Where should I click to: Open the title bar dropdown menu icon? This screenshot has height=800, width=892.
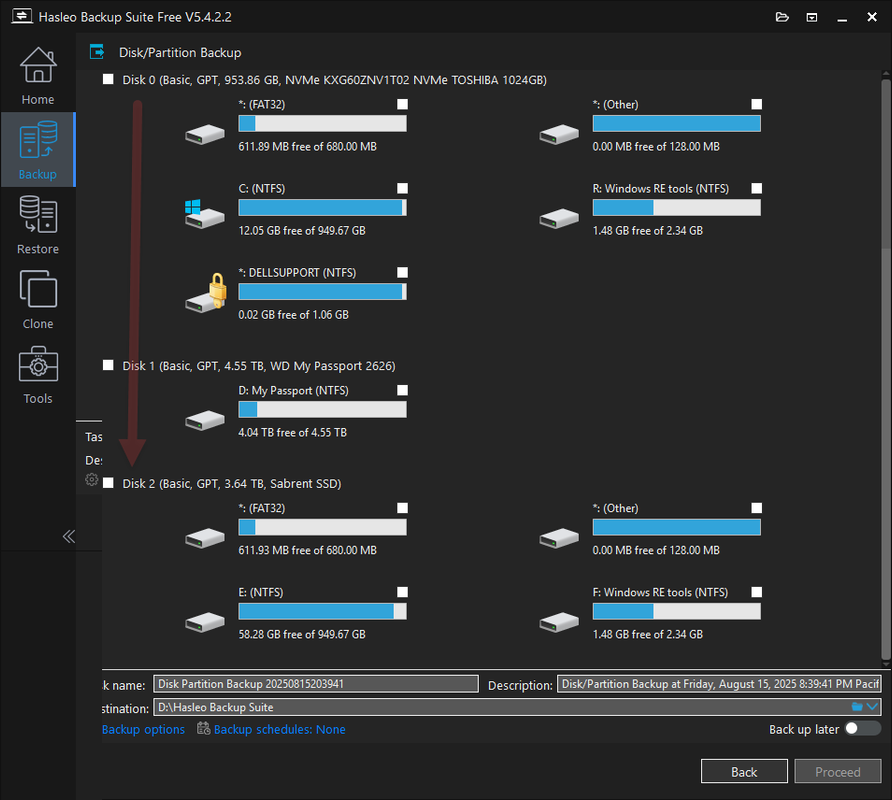pyautogui.click(x=812, y=17)
